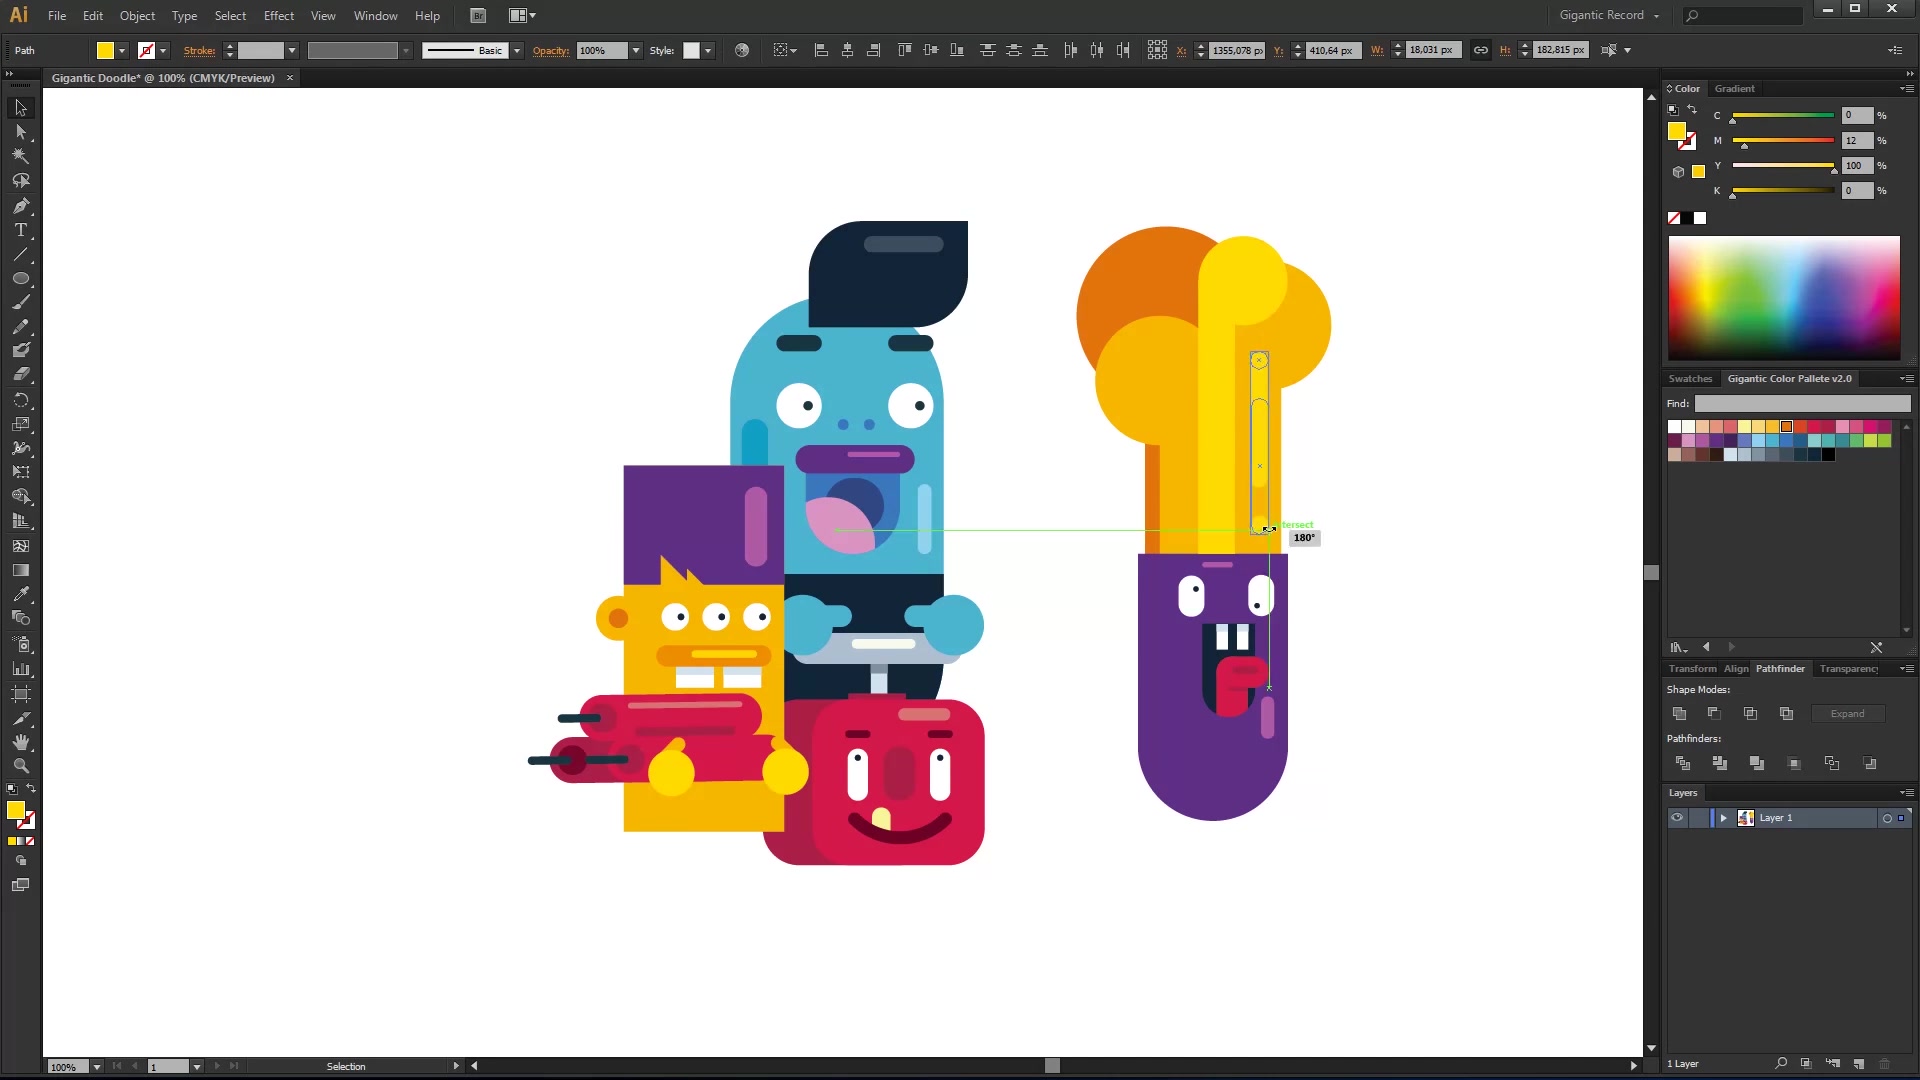Toggle visibility eye of Layer 1
Screen dimensions: 1920x1080
[x=1677, y=818]
